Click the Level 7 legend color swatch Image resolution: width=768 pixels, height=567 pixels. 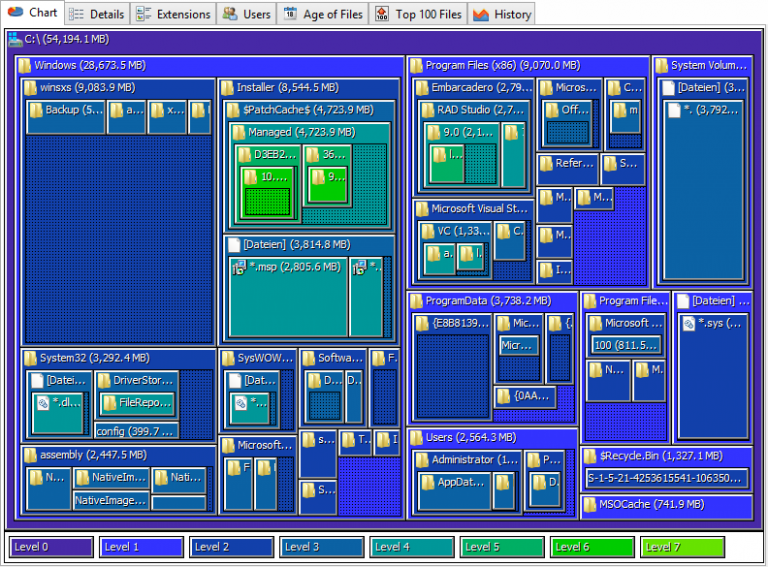[x=684, y=547]
